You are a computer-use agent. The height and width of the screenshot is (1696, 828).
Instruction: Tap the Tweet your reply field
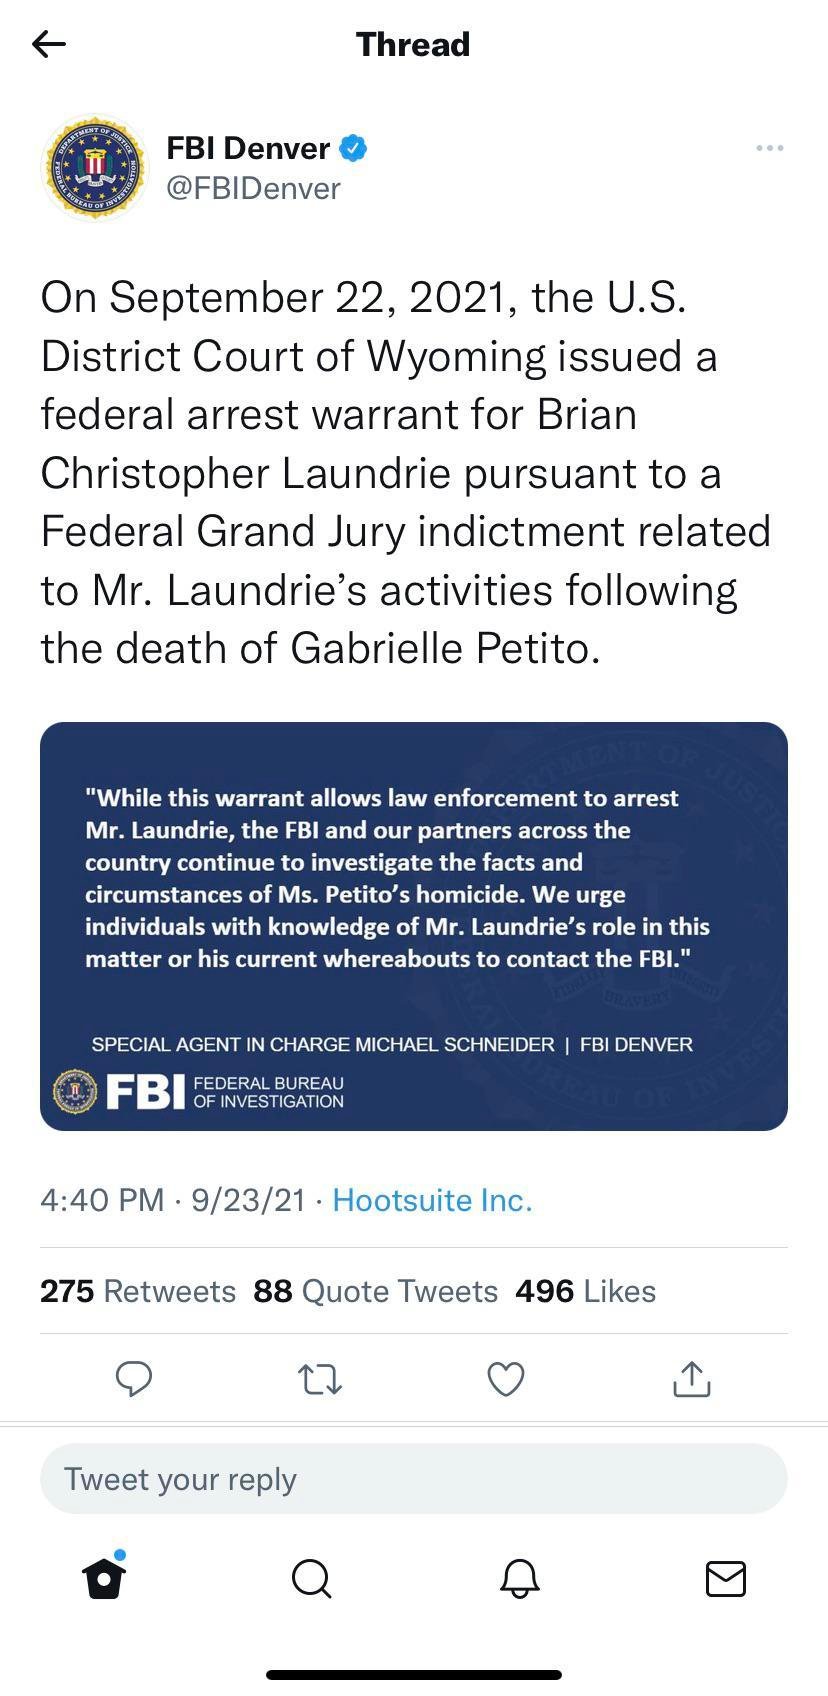(x=414, y=1479)
